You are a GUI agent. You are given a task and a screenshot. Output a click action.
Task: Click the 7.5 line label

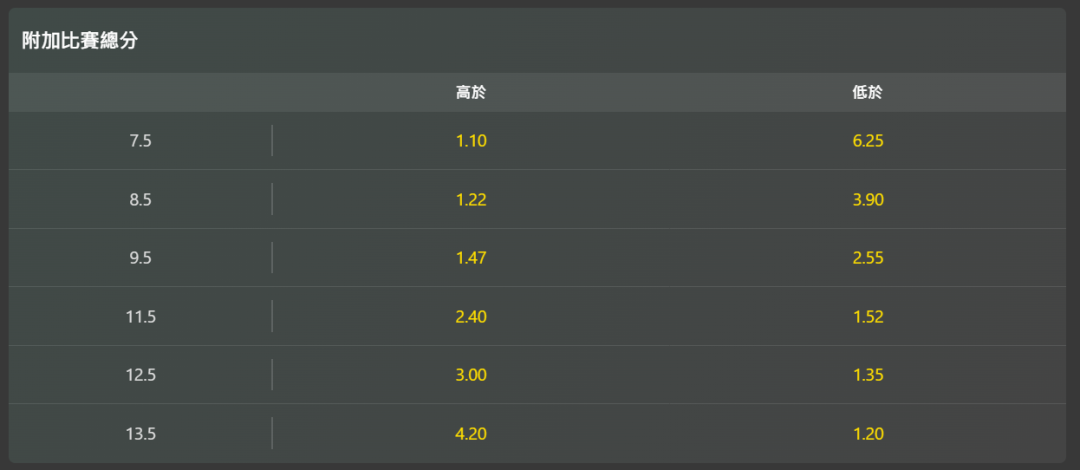[141, 141]
